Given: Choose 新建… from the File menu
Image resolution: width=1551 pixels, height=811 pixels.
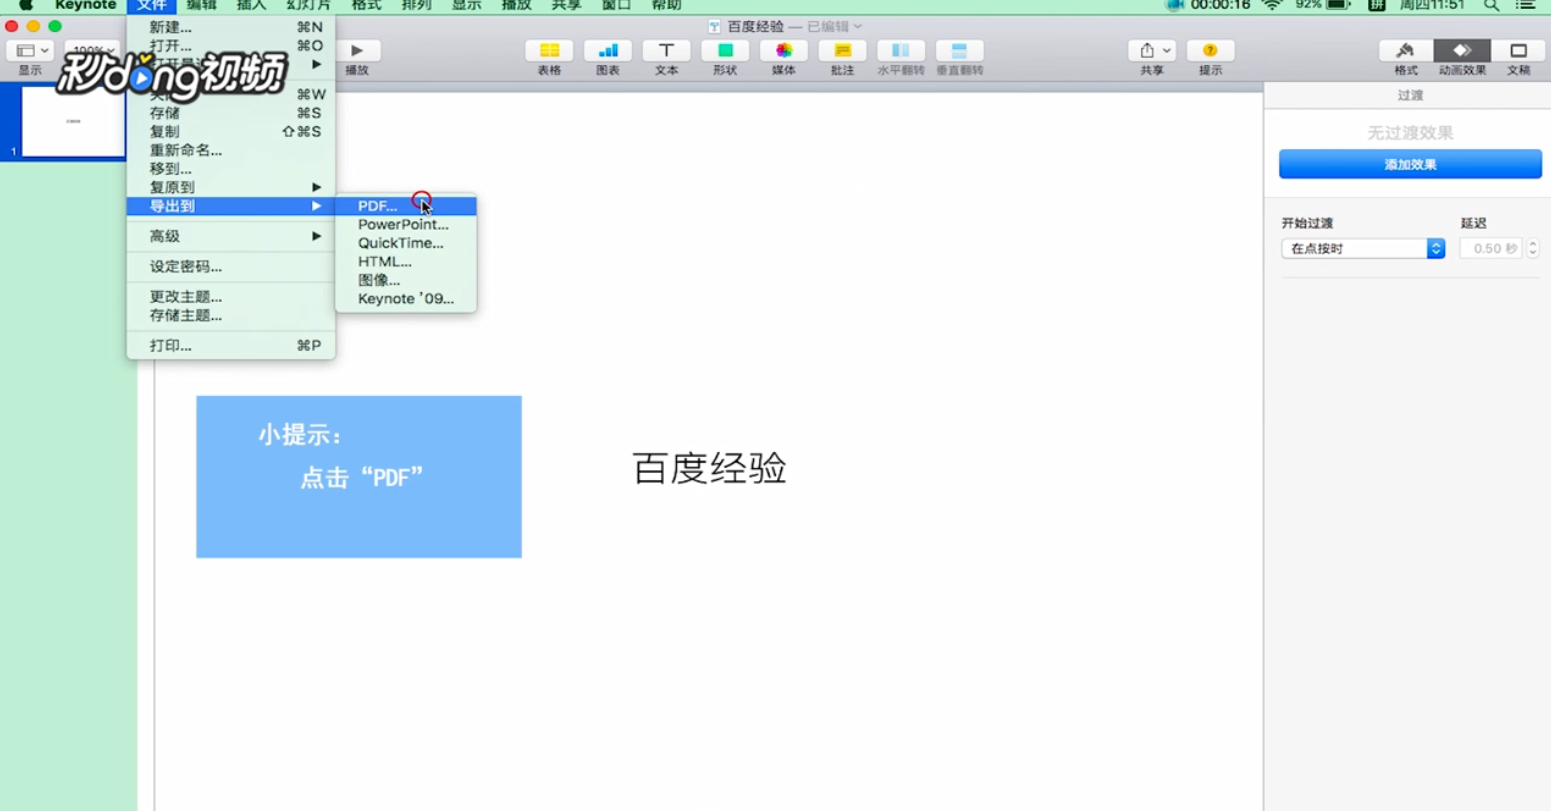Looking at the screenshot, I should [231, 27].
